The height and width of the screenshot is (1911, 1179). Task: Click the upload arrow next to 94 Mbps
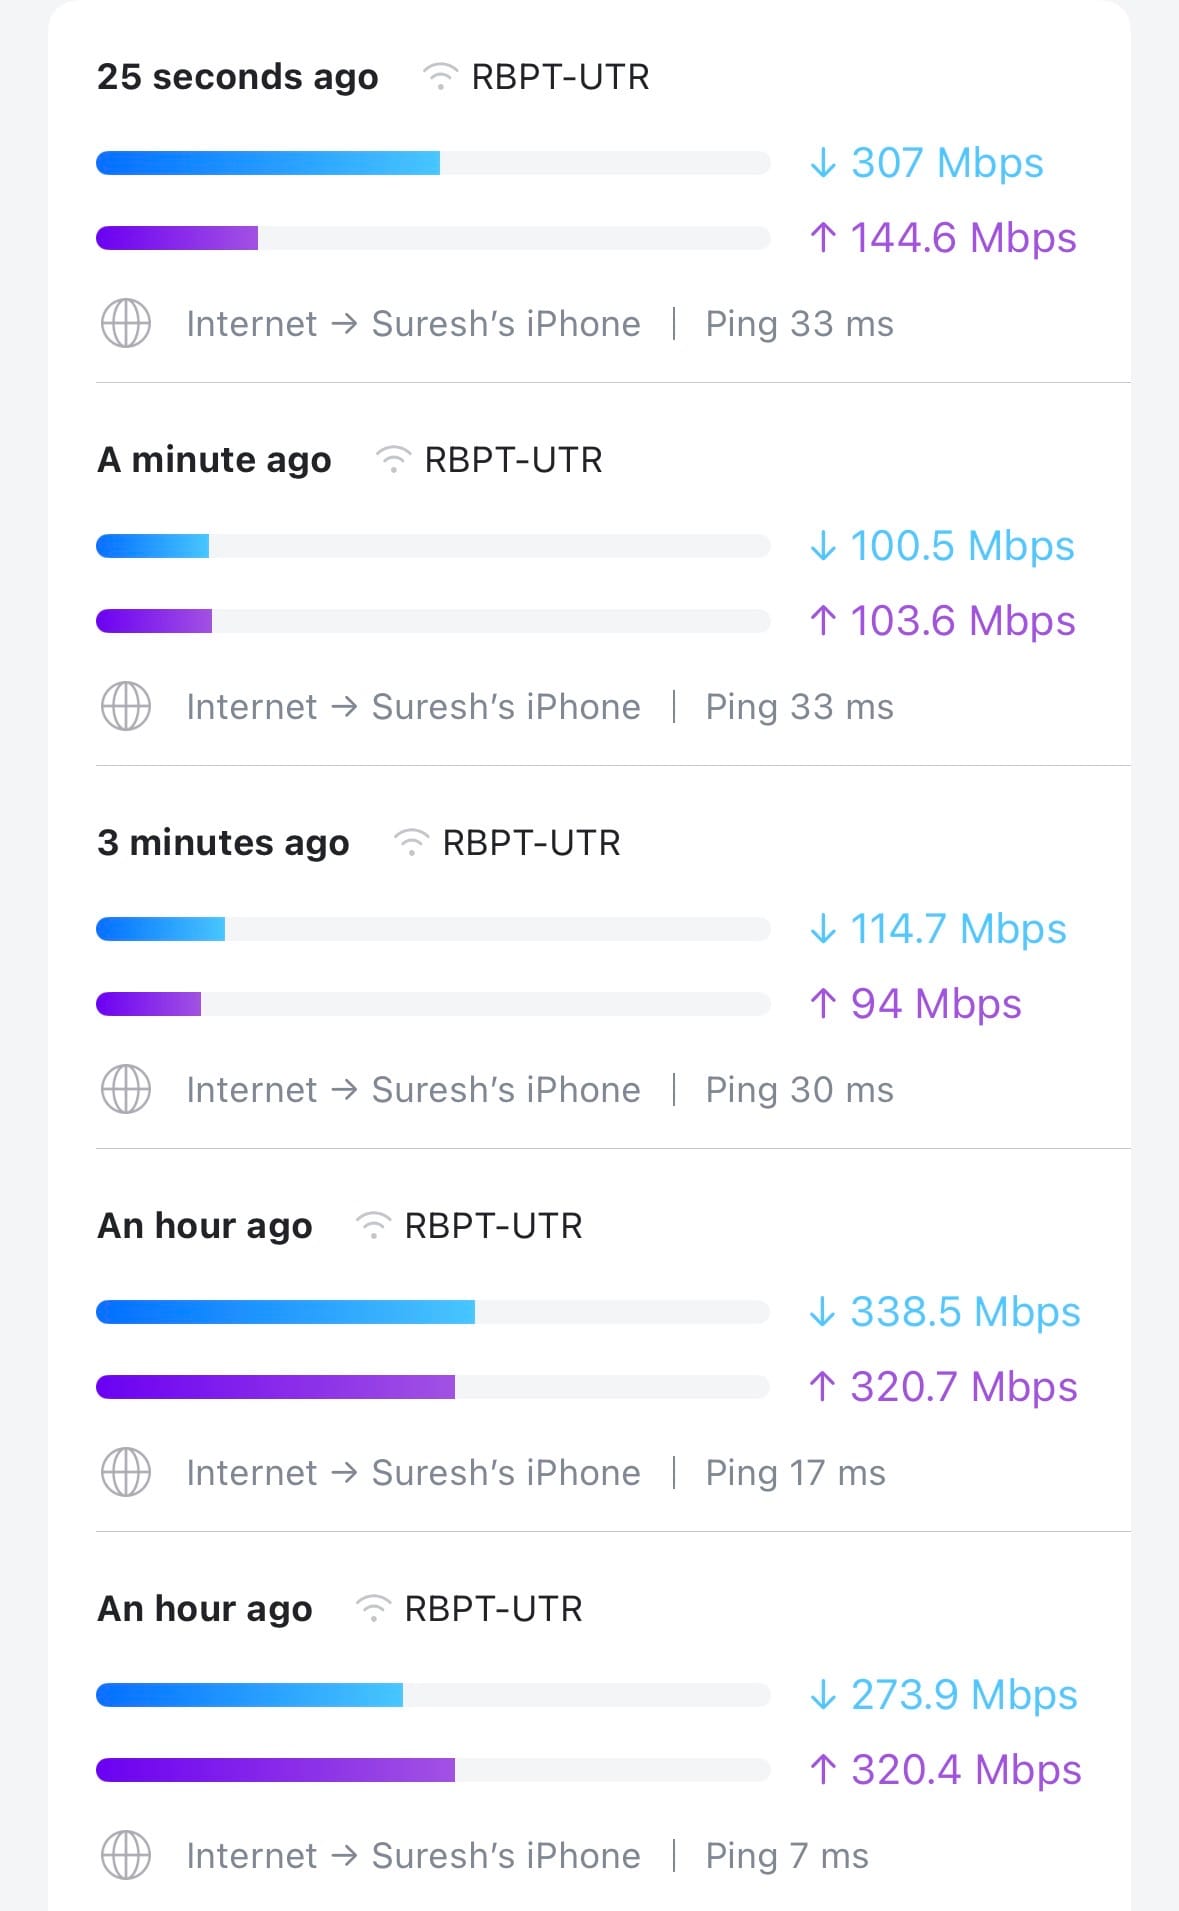tap(823, 1003)
